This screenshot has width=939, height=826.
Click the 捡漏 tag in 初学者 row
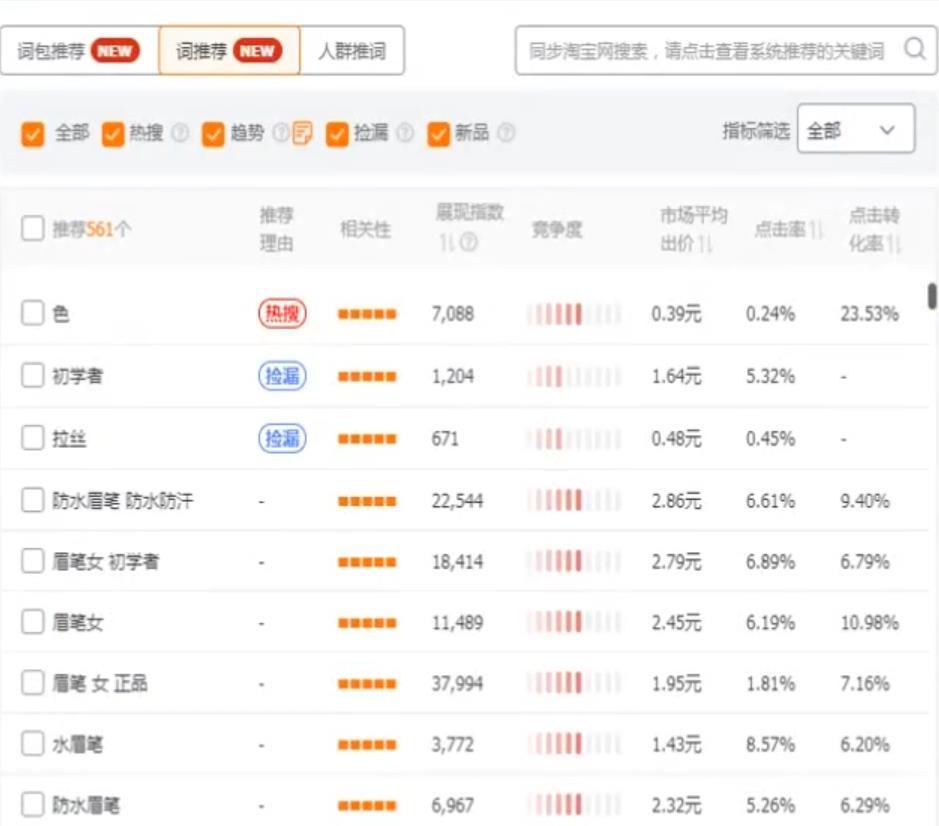pos(282,376)
